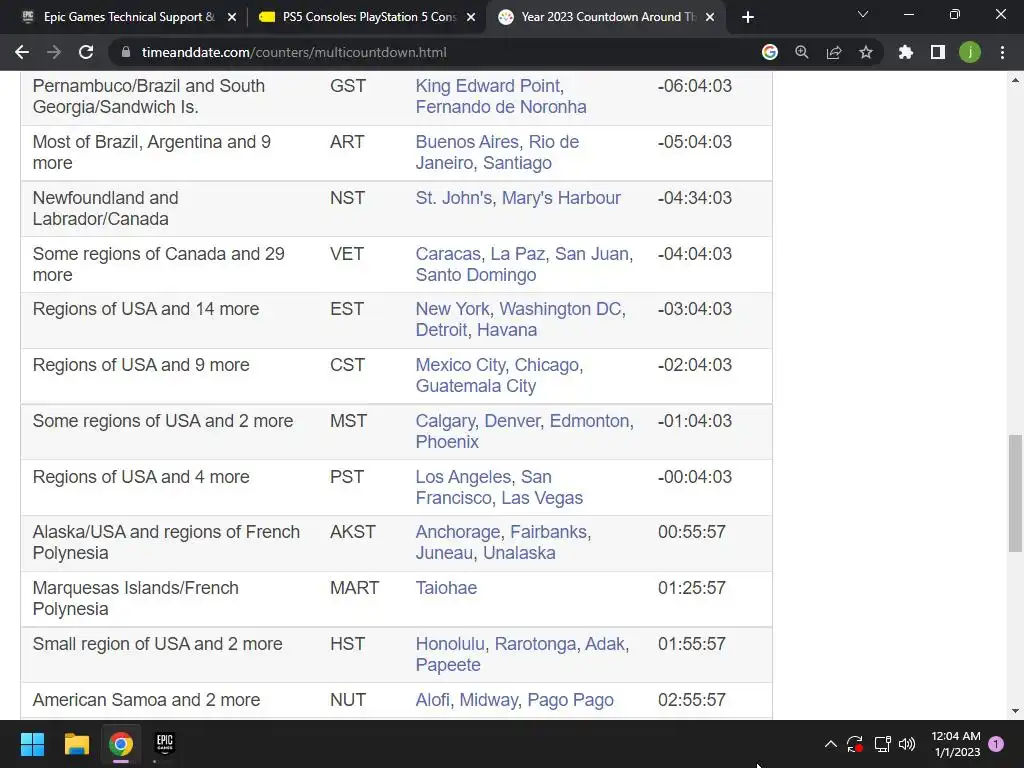The image size is (1024, 768).
Task: Open the Juneau link
Action: 444,553
